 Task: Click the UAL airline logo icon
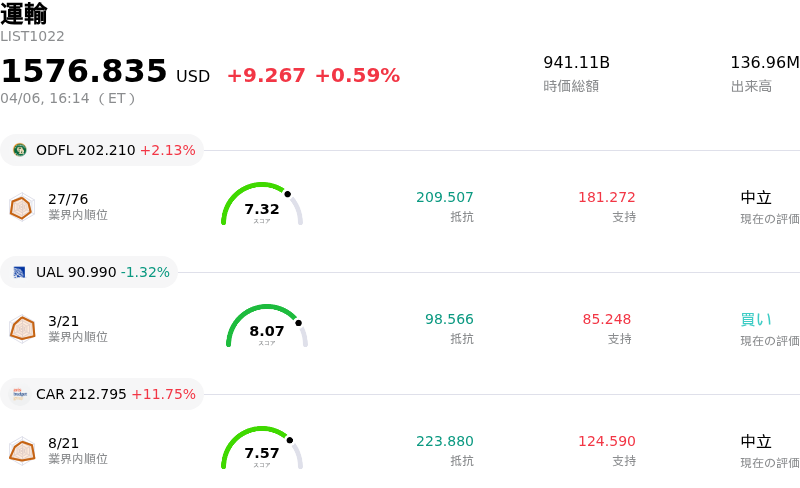tap(20, 272)
